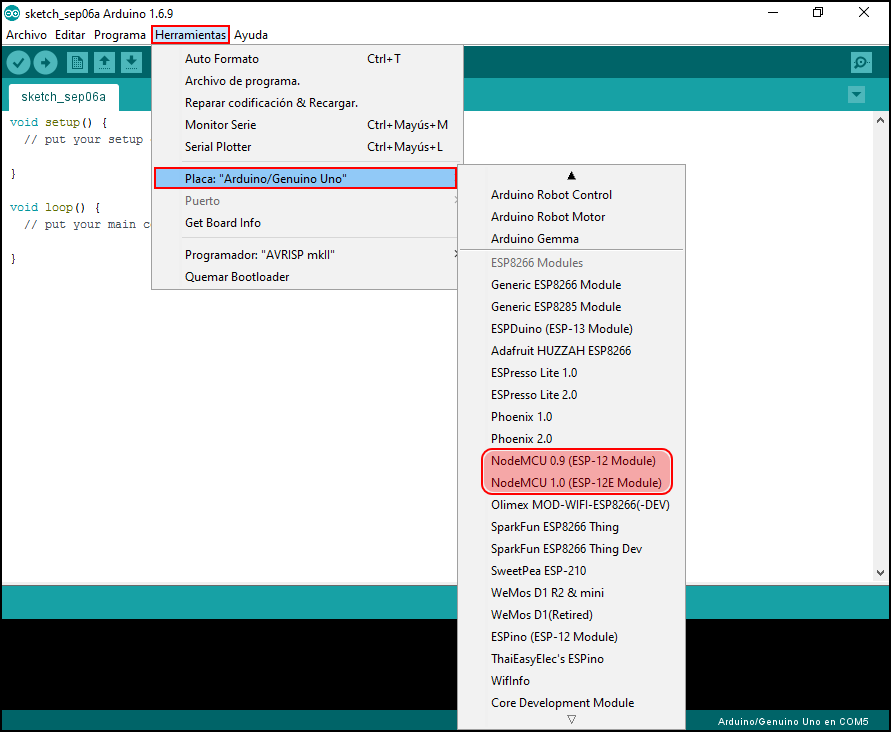Close the Herramientas menu
This screenshot has width=891, height=732.
(x=190, y=35)
